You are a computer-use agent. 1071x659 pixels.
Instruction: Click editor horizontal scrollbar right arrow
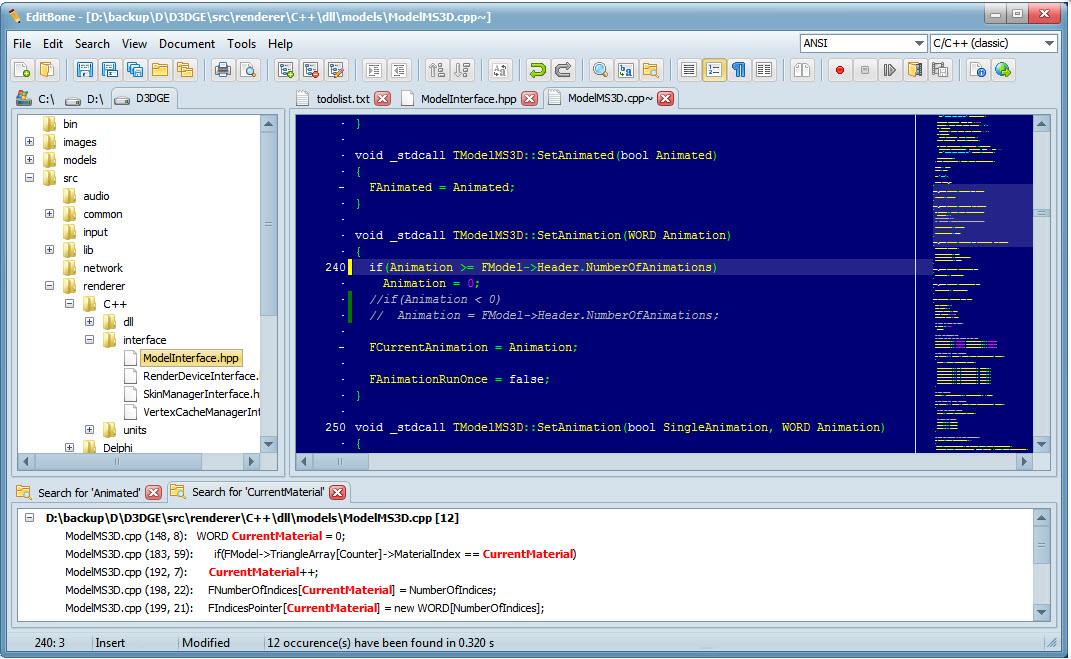click(1023, 462)
